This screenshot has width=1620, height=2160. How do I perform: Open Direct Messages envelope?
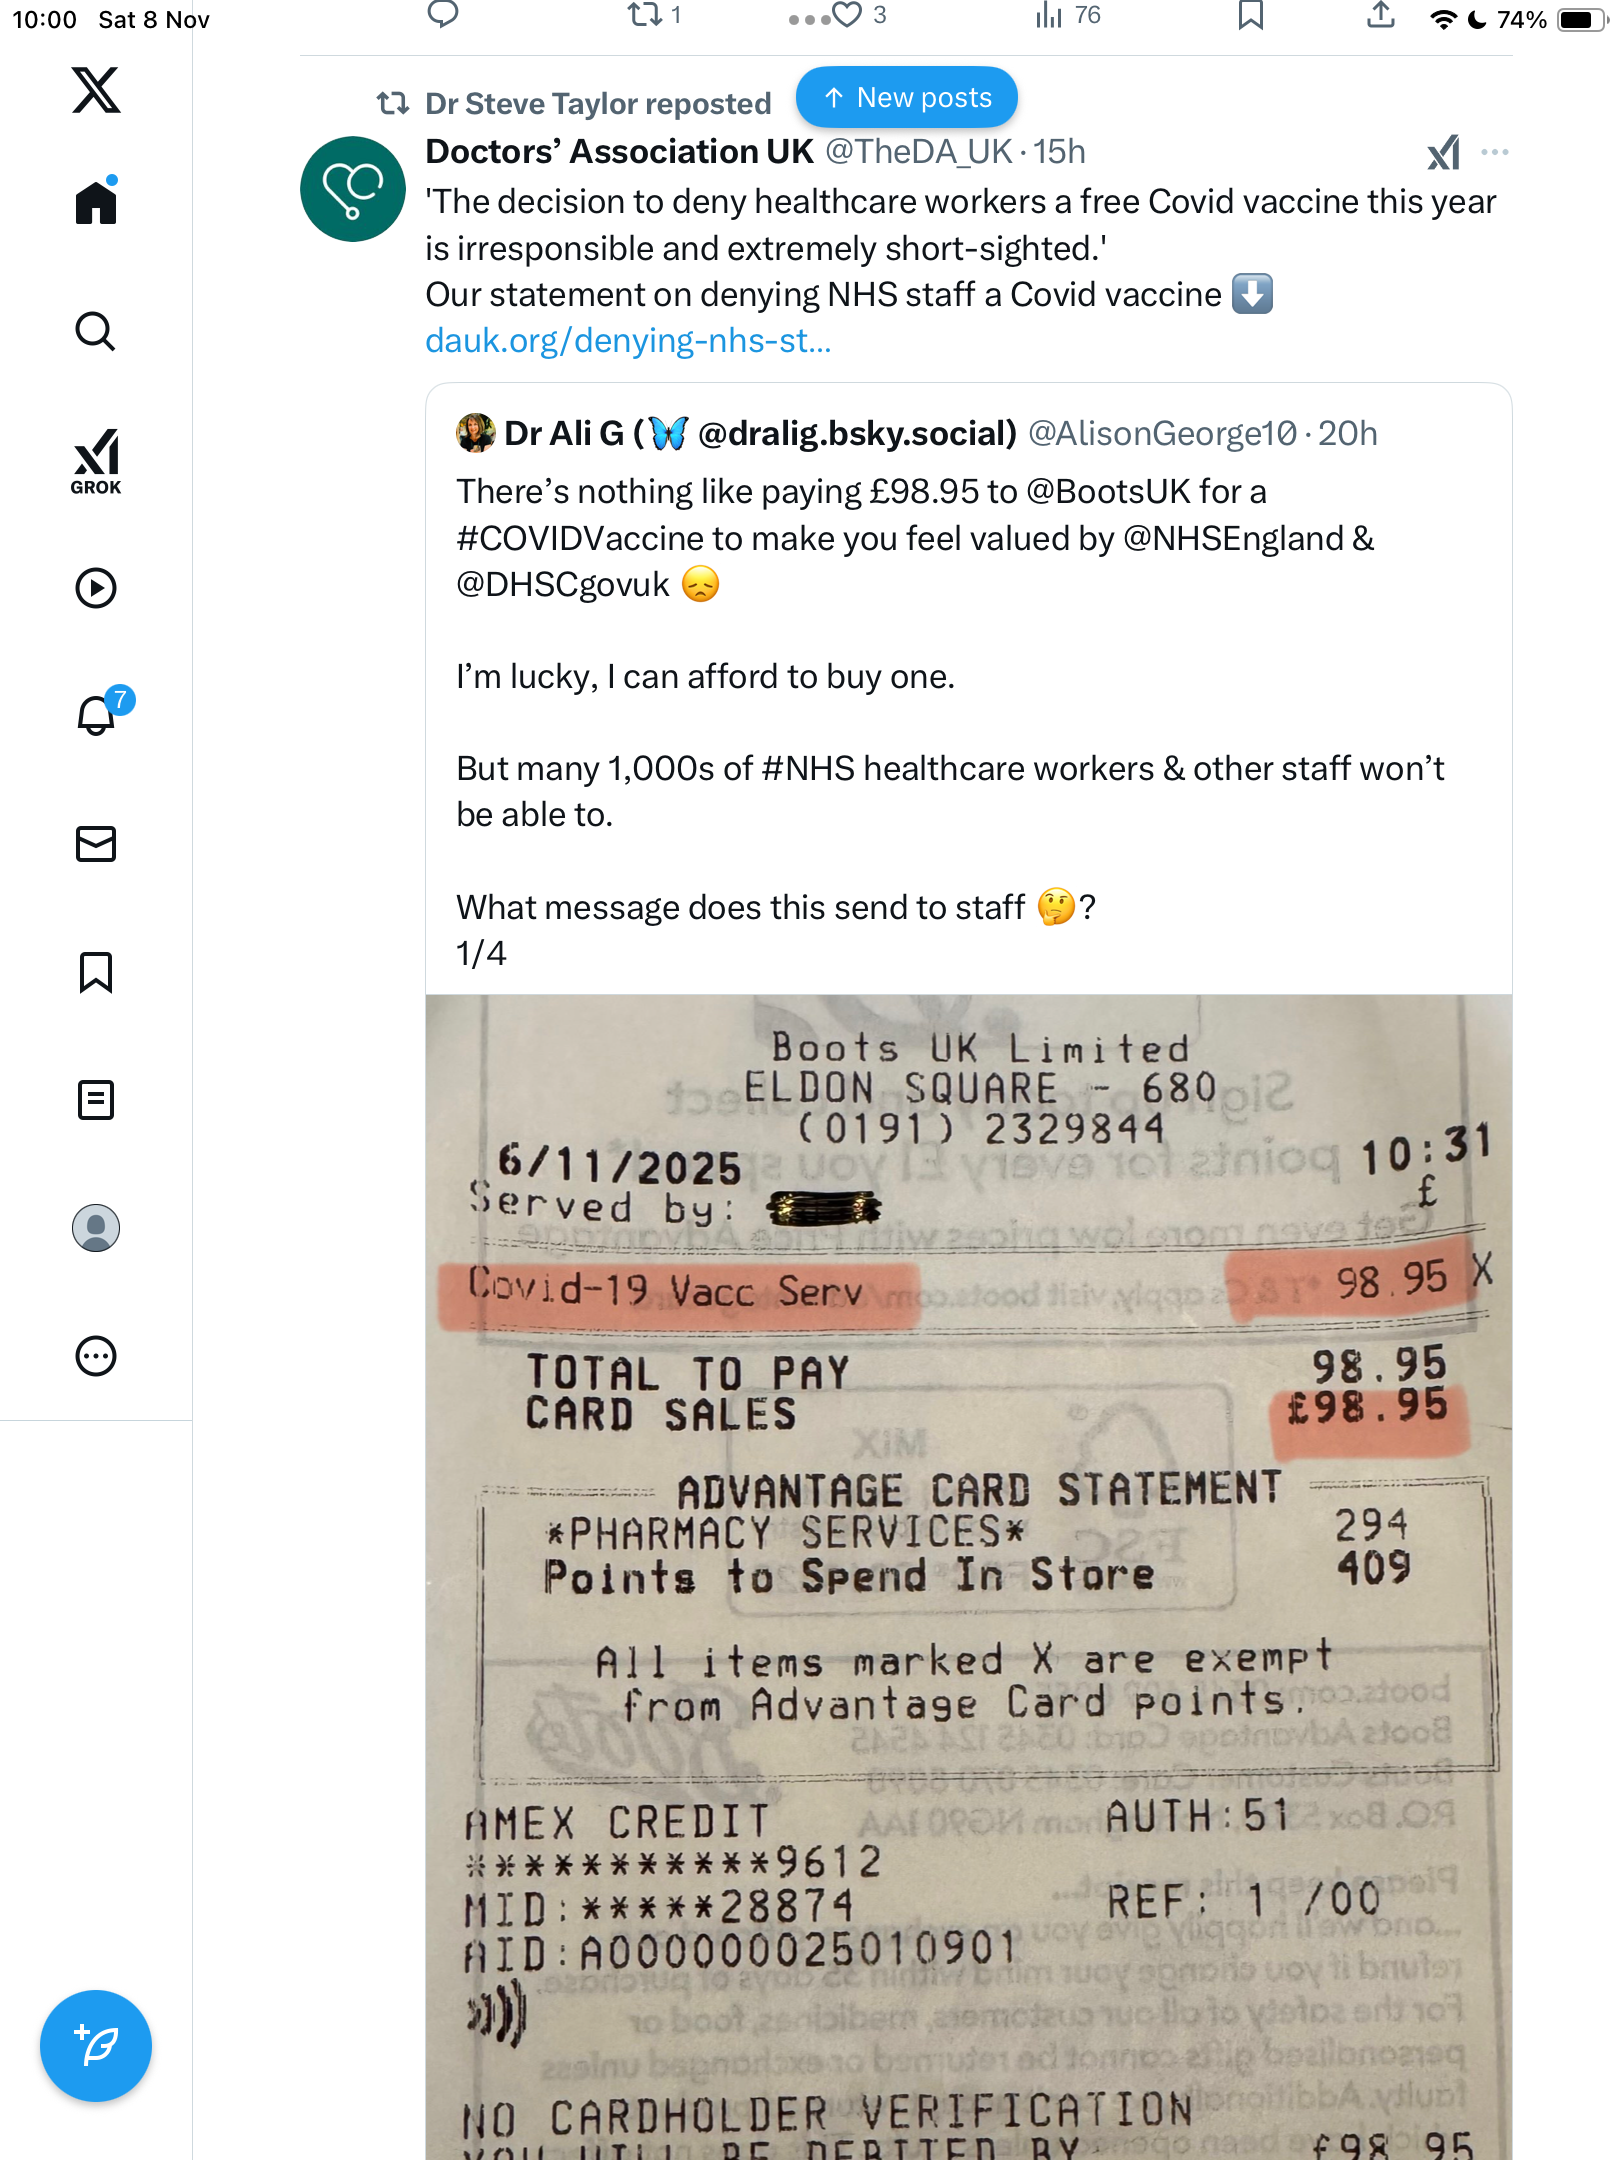pos(96,844)
